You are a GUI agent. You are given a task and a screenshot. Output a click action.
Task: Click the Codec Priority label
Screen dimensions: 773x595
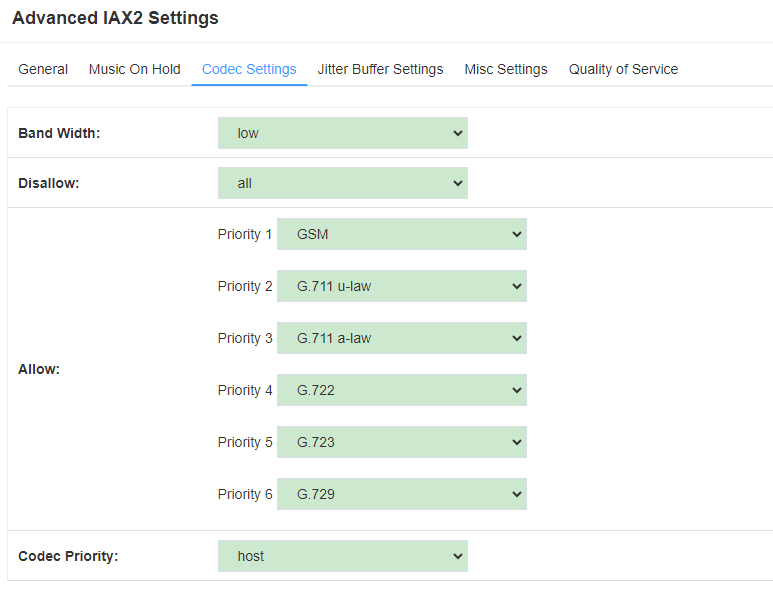point(68,556)
